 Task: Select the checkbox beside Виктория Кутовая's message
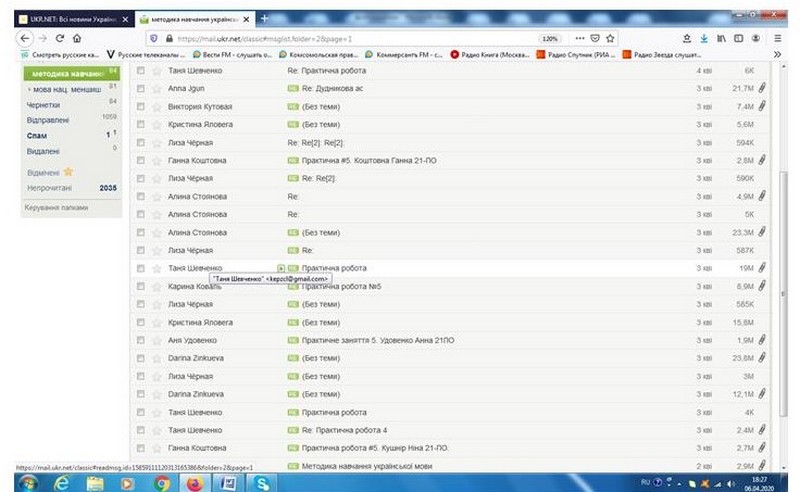click(141, 106)
